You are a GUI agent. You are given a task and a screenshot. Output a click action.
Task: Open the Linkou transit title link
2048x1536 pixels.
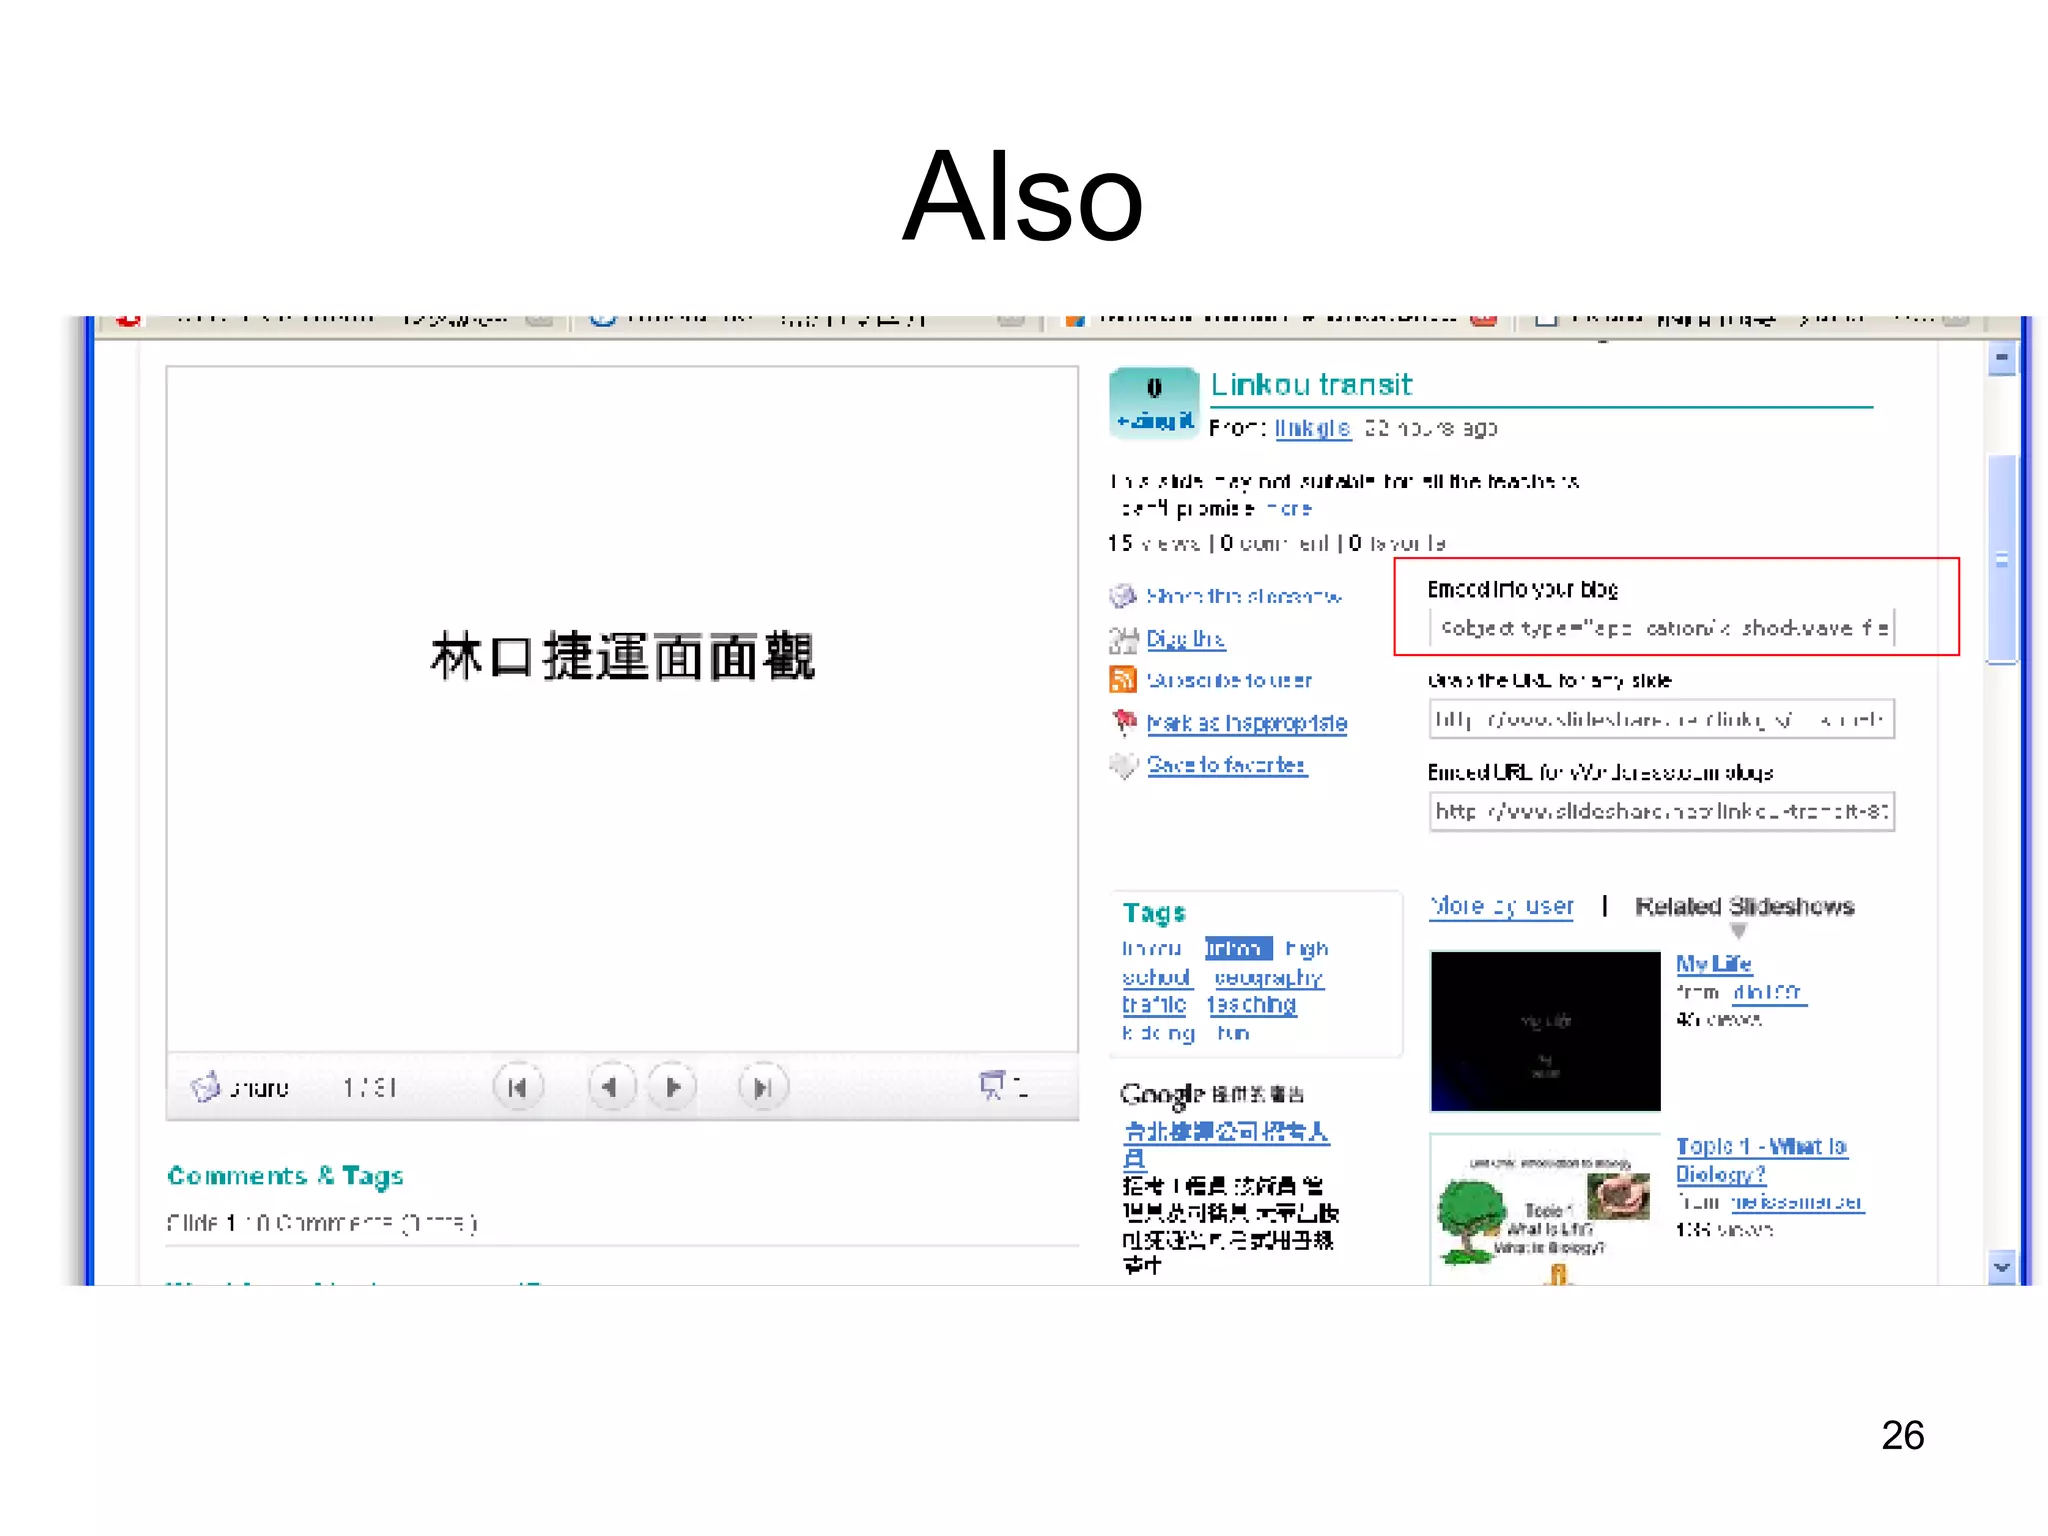pyautogui.click(x=1311, y=385)
